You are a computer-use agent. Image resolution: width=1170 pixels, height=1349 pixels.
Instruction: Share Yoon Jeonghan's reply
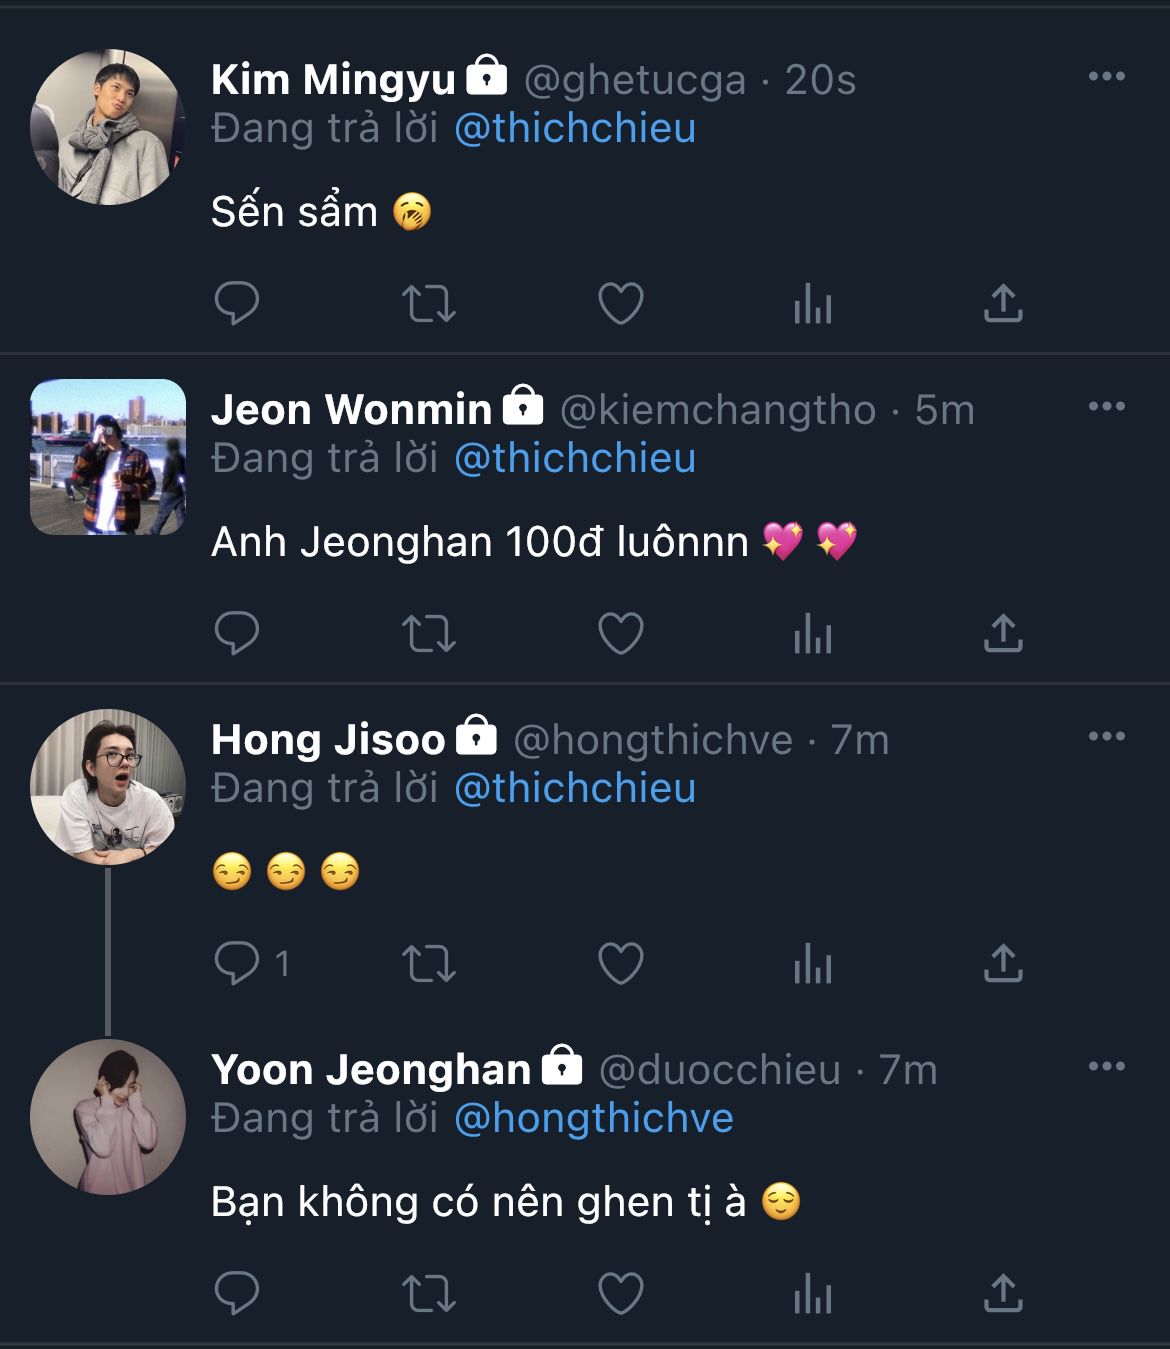(x=1003, y=1293)
